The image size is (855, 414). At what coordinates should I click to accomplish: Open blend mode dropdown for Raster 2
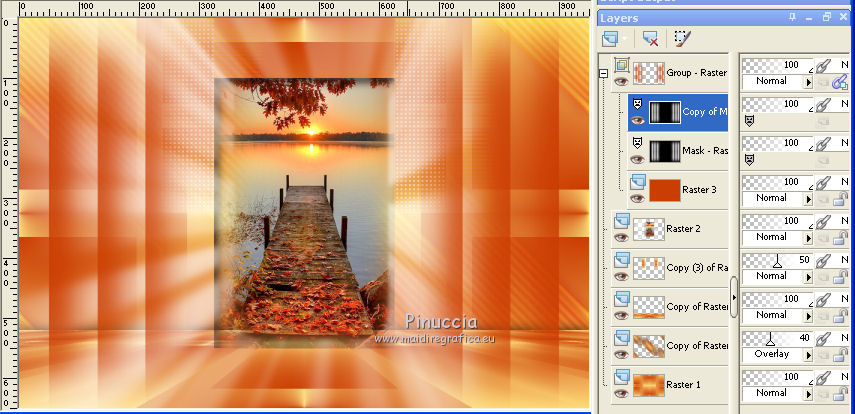(x=808, y=238)
